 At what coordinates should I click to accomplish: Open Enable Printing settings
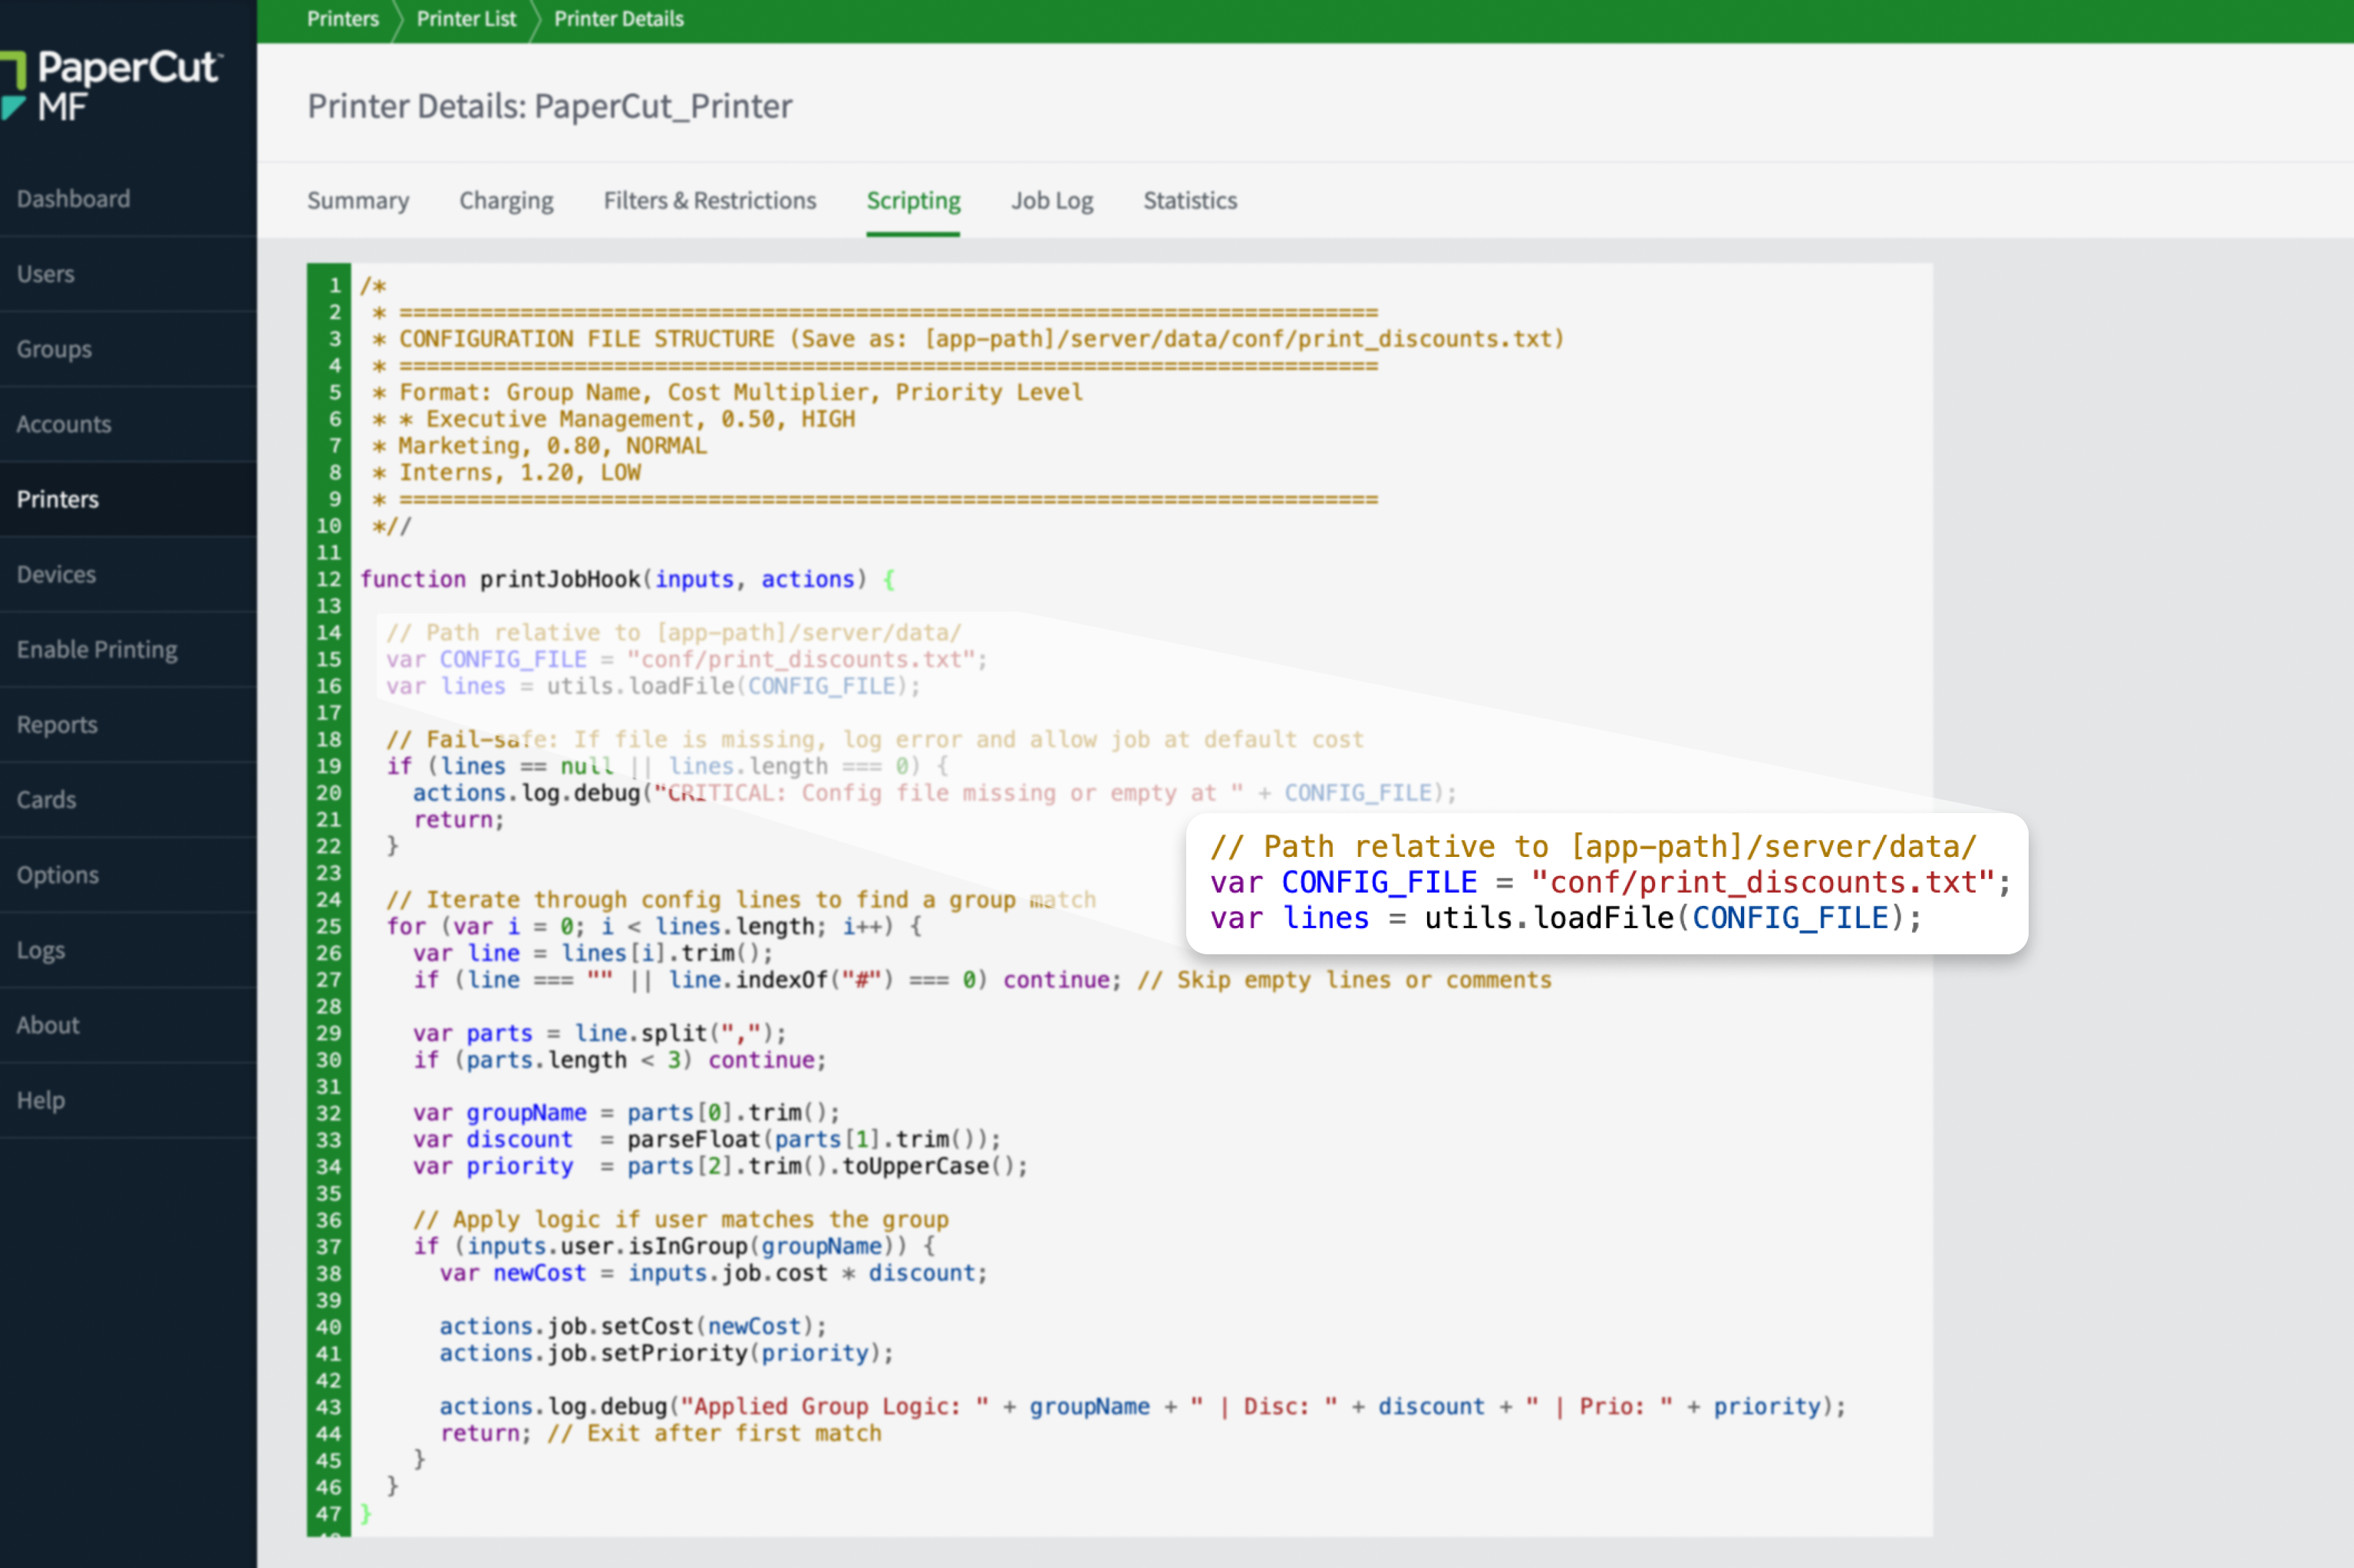(x=97, y=649)
